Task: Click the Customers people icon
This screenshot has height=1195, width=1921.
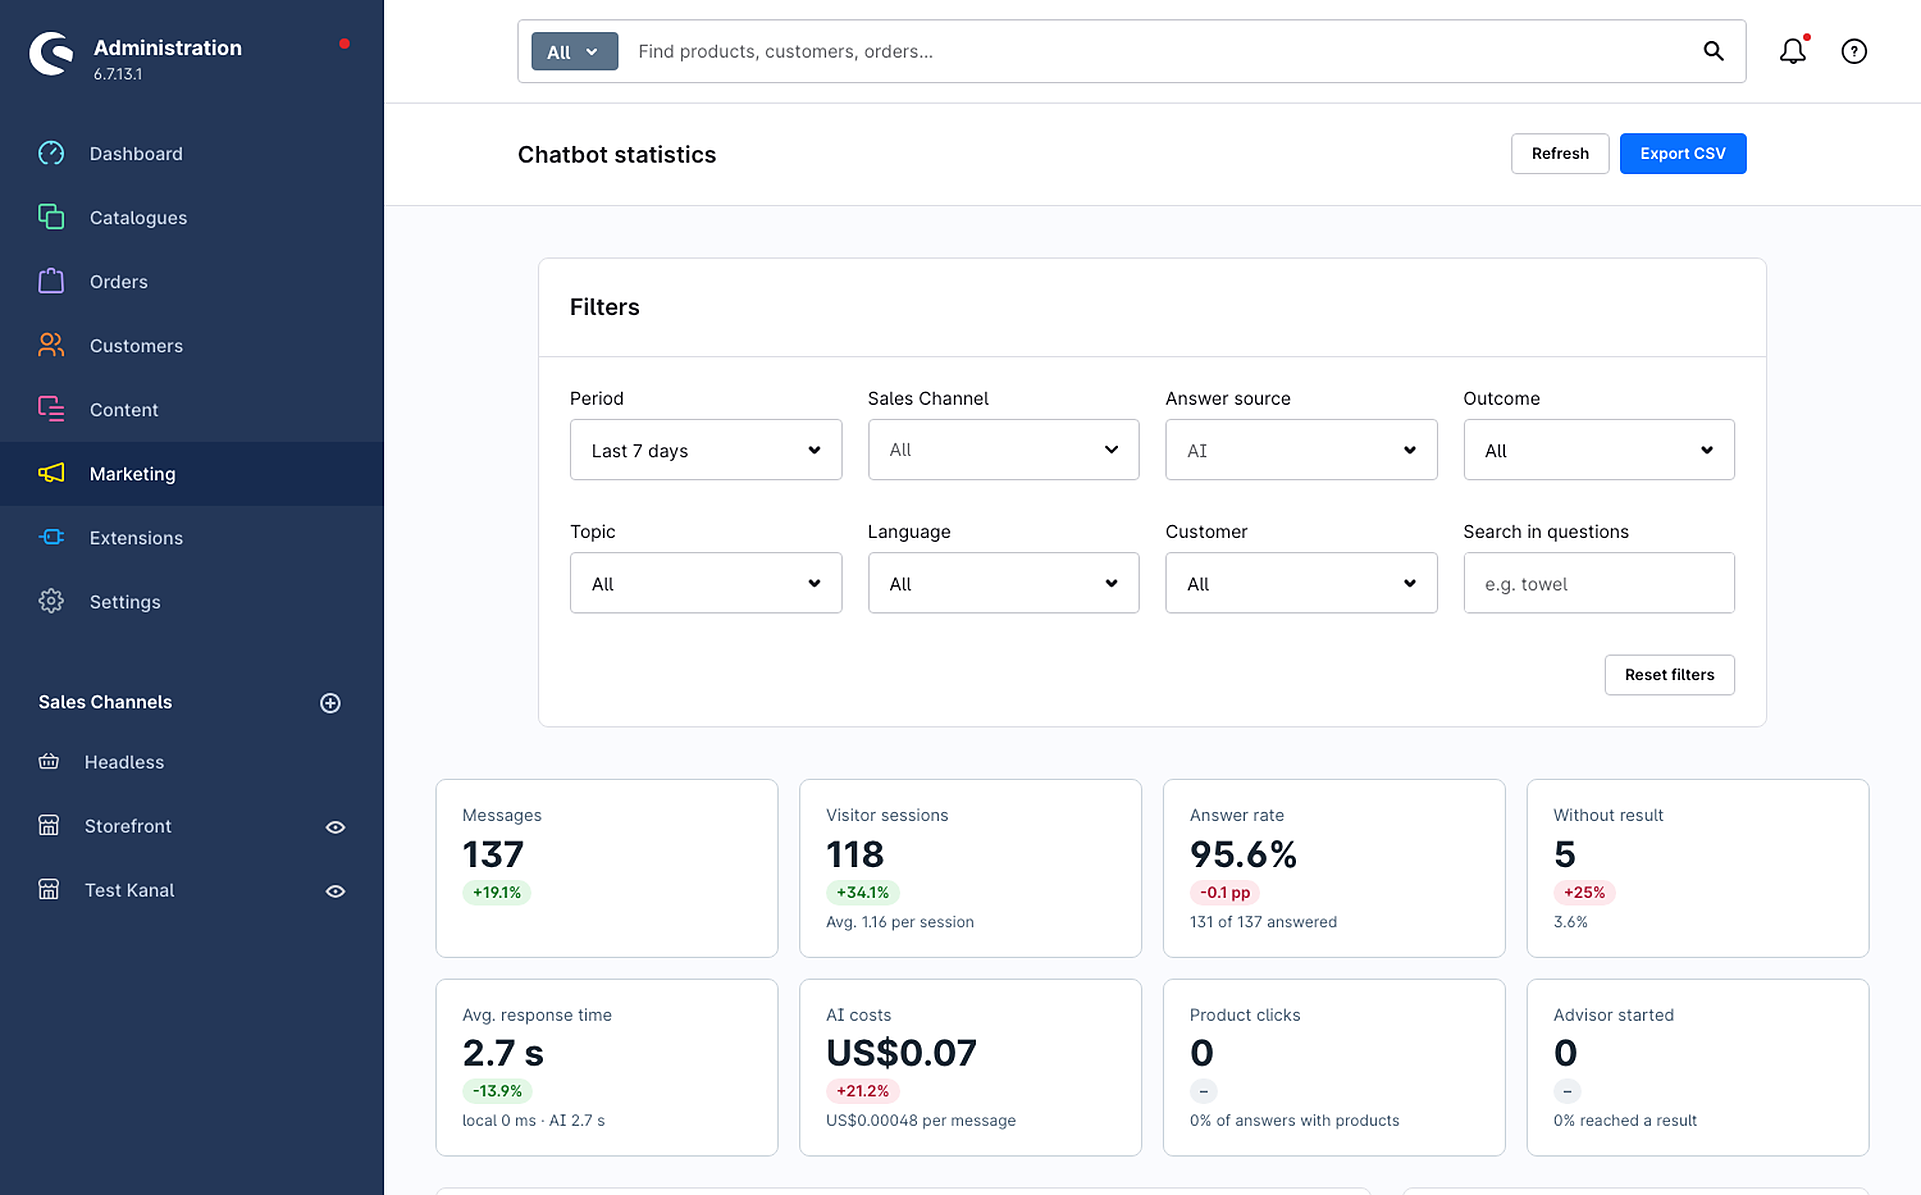Action: (x=51, y=345)
